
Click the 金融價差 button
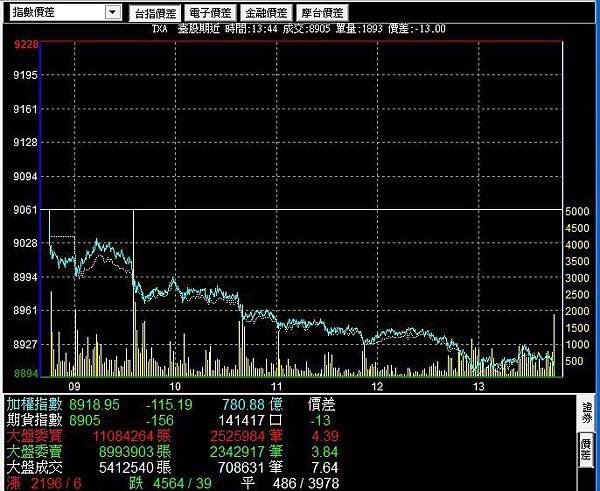[266, 13]
